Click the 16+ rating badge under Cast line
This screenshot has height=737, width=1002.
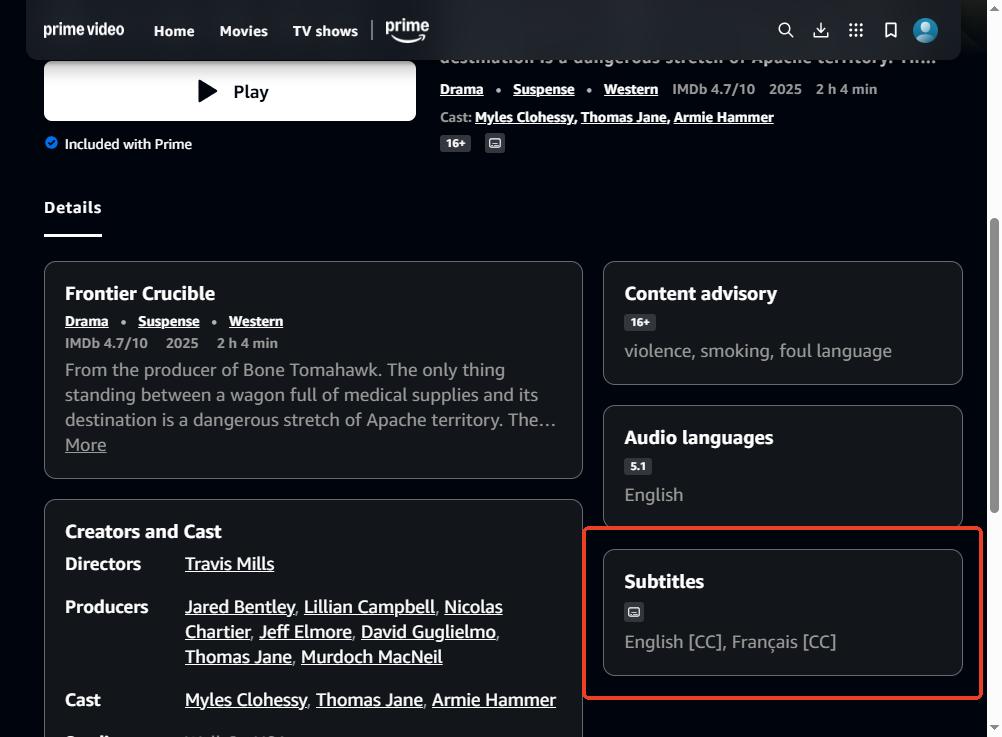pos(455,143)
